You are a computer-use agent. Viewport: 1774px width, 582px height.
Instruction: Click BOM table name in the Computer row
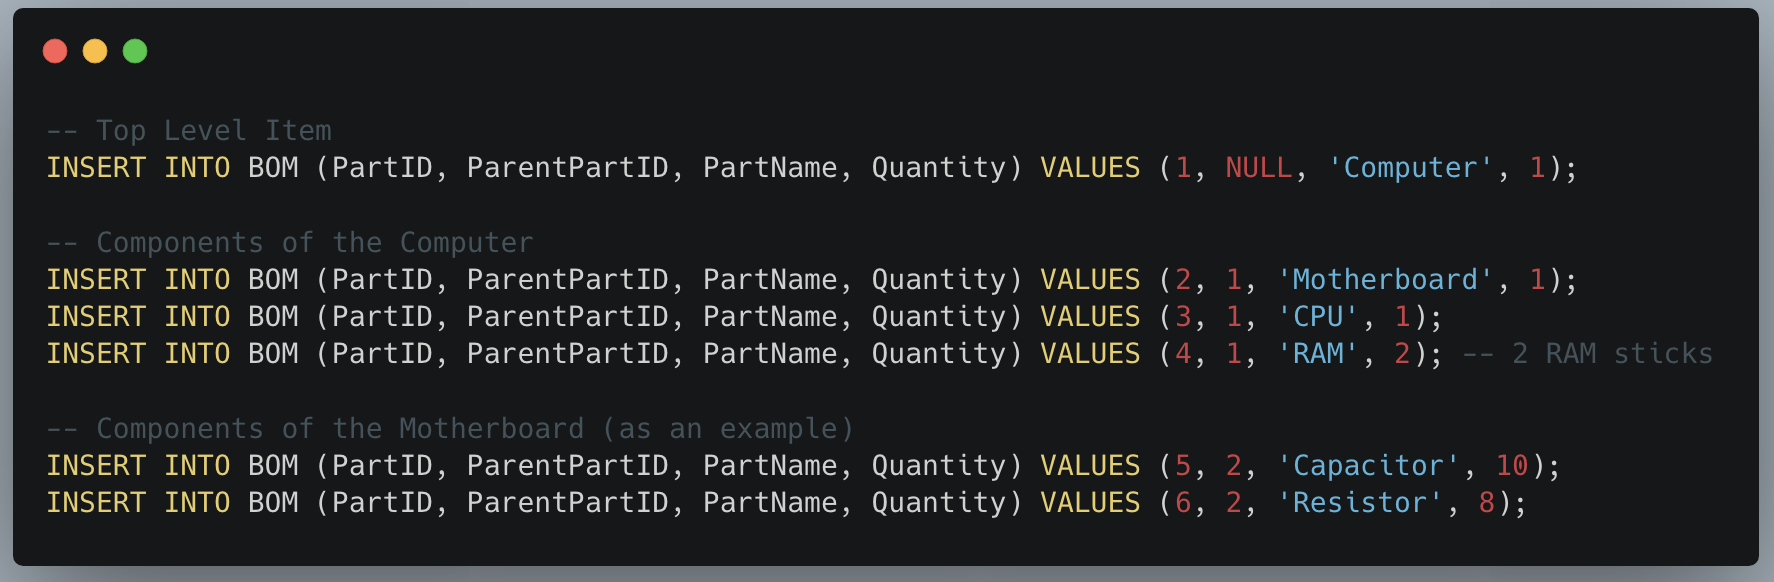pos(273,168)
